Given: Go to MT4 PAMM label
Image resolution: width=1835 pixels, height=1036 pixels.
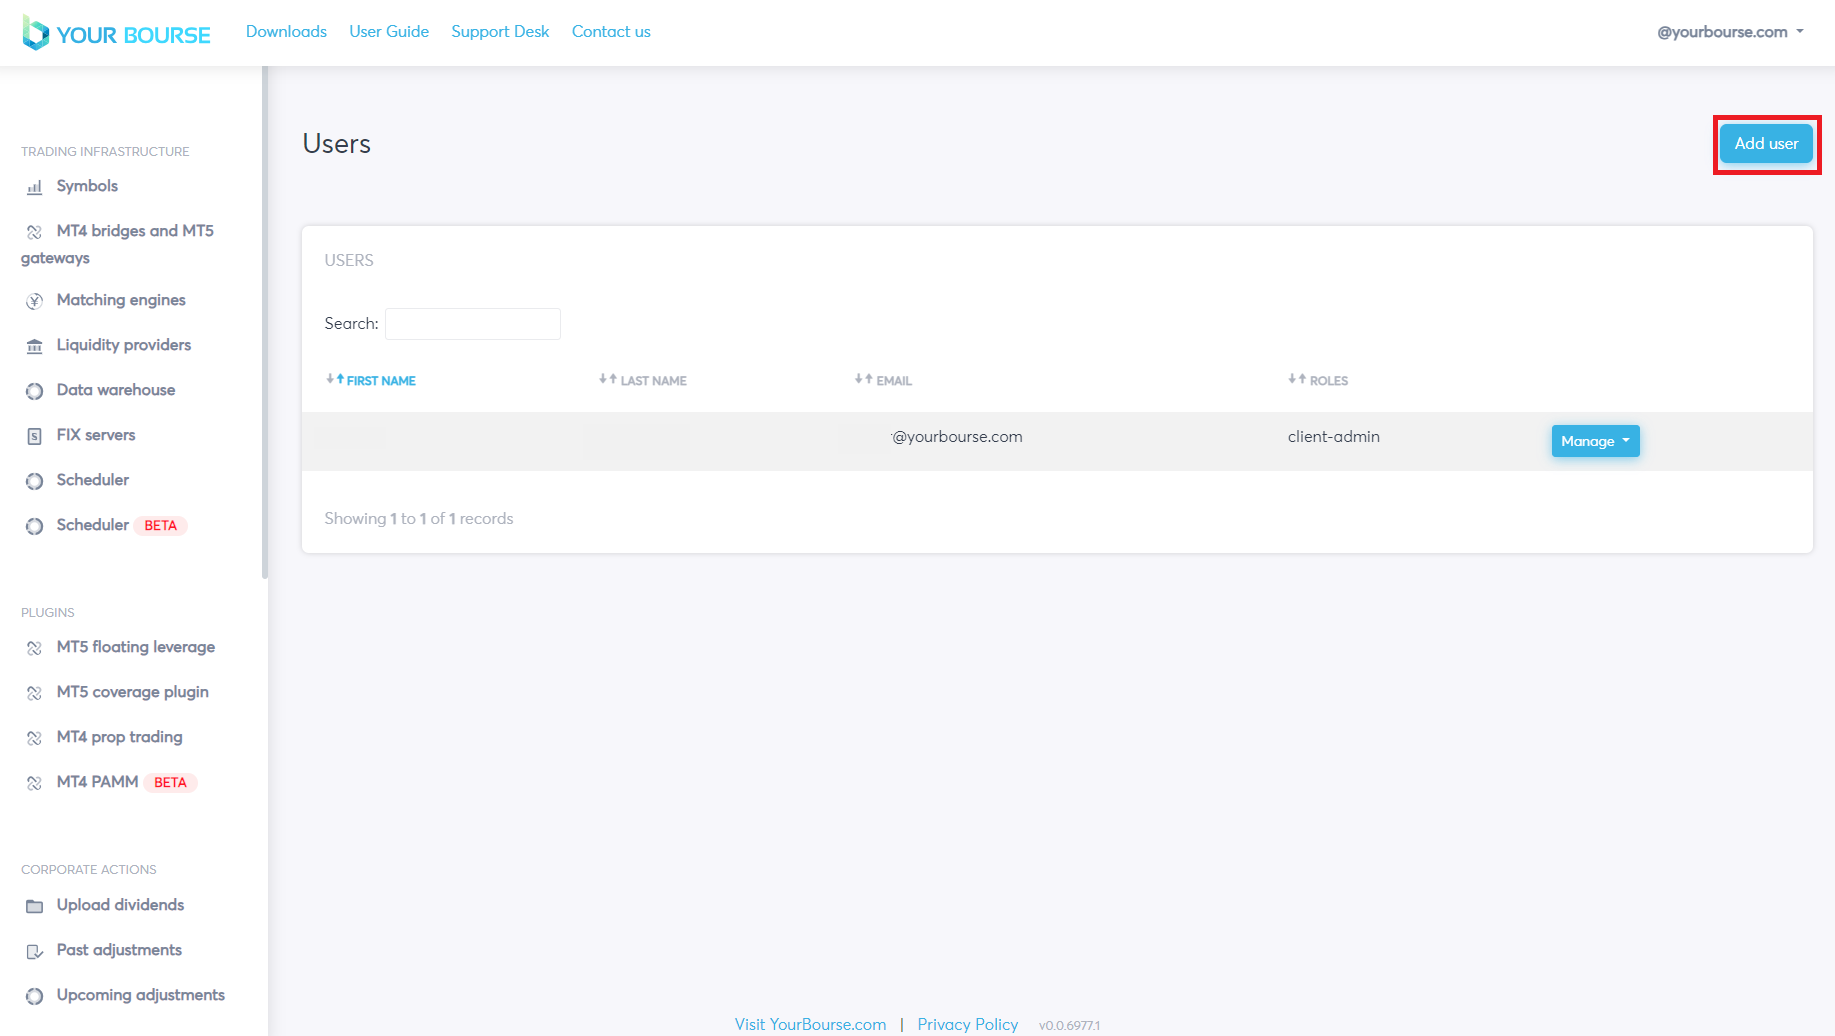Looking at the screenshot, I should click(x=97, y=782).
